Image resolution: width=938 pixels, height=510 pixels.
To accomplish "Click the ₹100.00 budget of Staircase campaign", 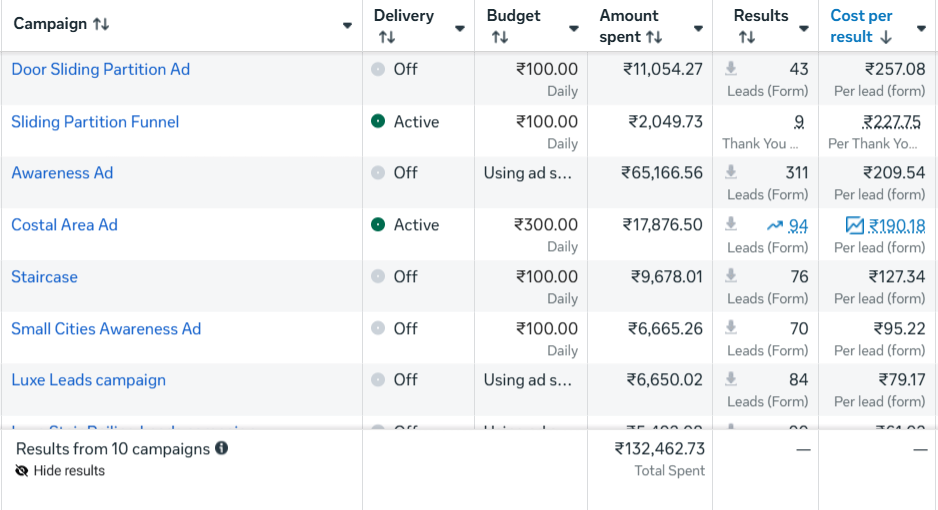I will (546, 277).
